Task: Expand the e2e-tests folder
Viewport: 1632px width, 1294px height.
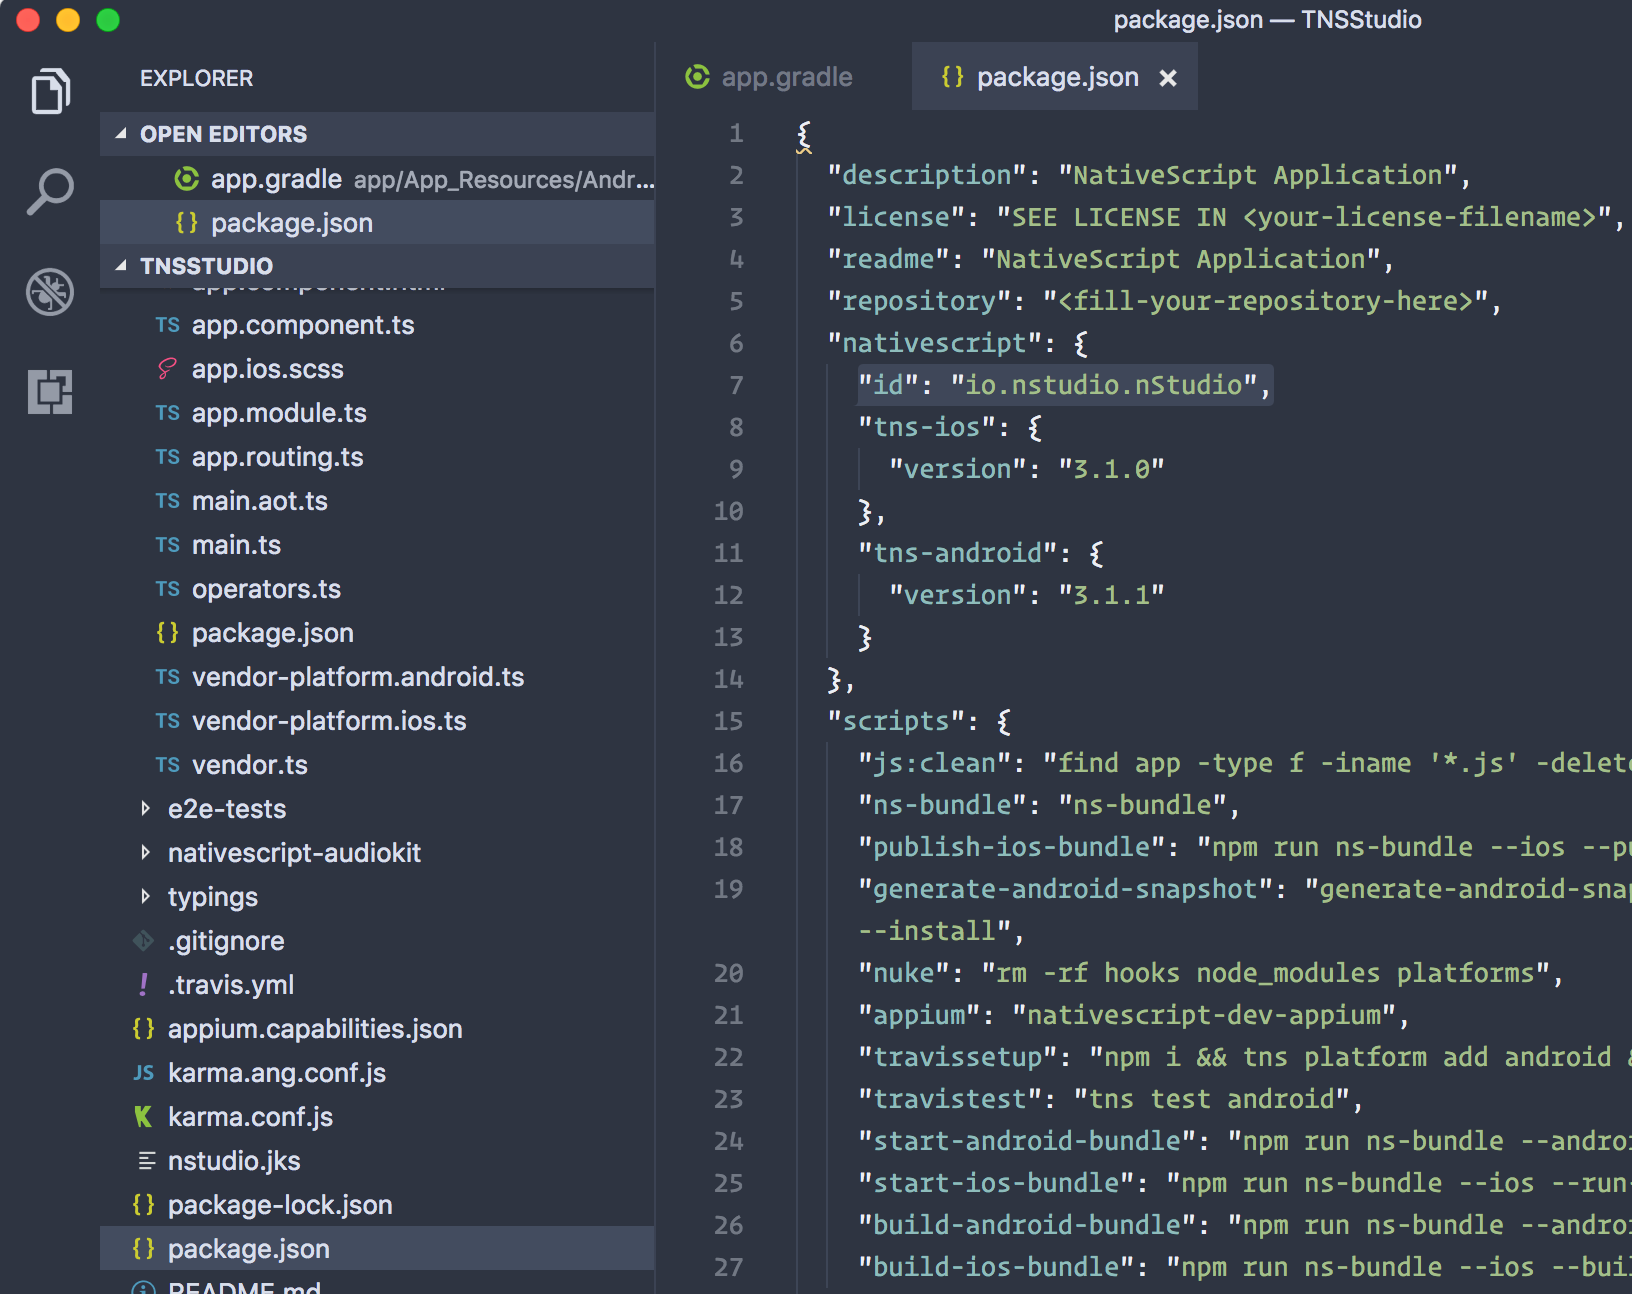Action: point(378,809)
